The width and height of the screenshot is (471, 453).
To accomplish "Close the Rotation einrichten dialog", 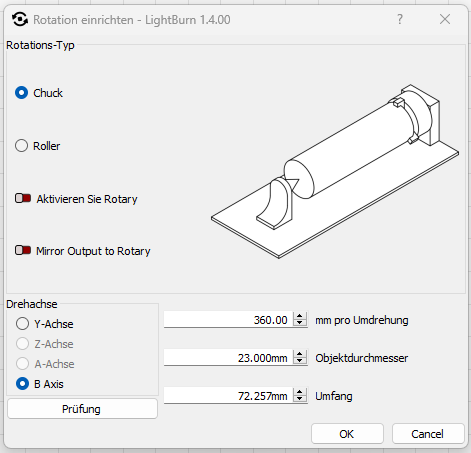I will (x=445, y=19).
